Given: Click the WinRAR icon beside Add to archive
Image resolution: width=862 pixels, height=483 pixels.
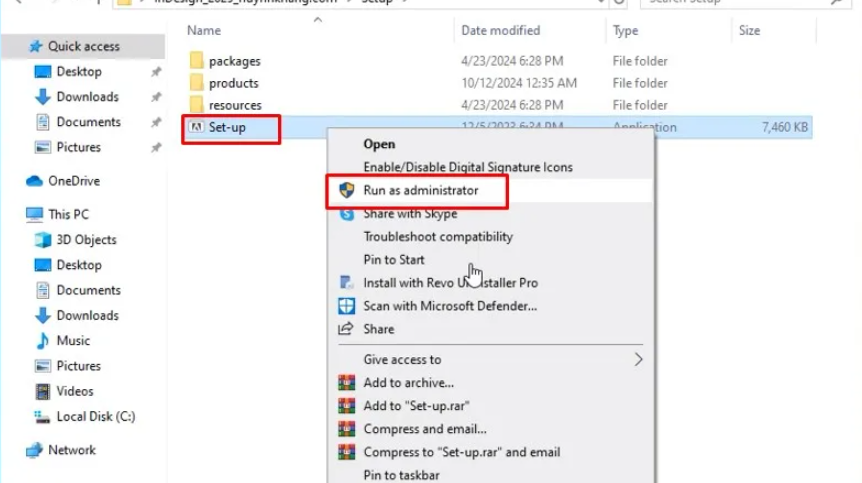Looking at the screenshot, I should [347, 383].
